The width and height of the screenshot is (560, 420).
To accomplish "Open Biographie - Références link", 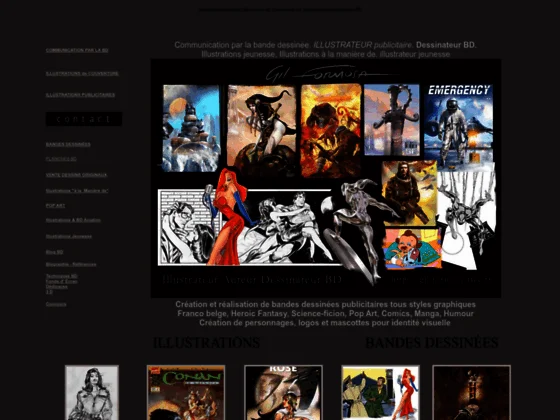I will [71, 265].
